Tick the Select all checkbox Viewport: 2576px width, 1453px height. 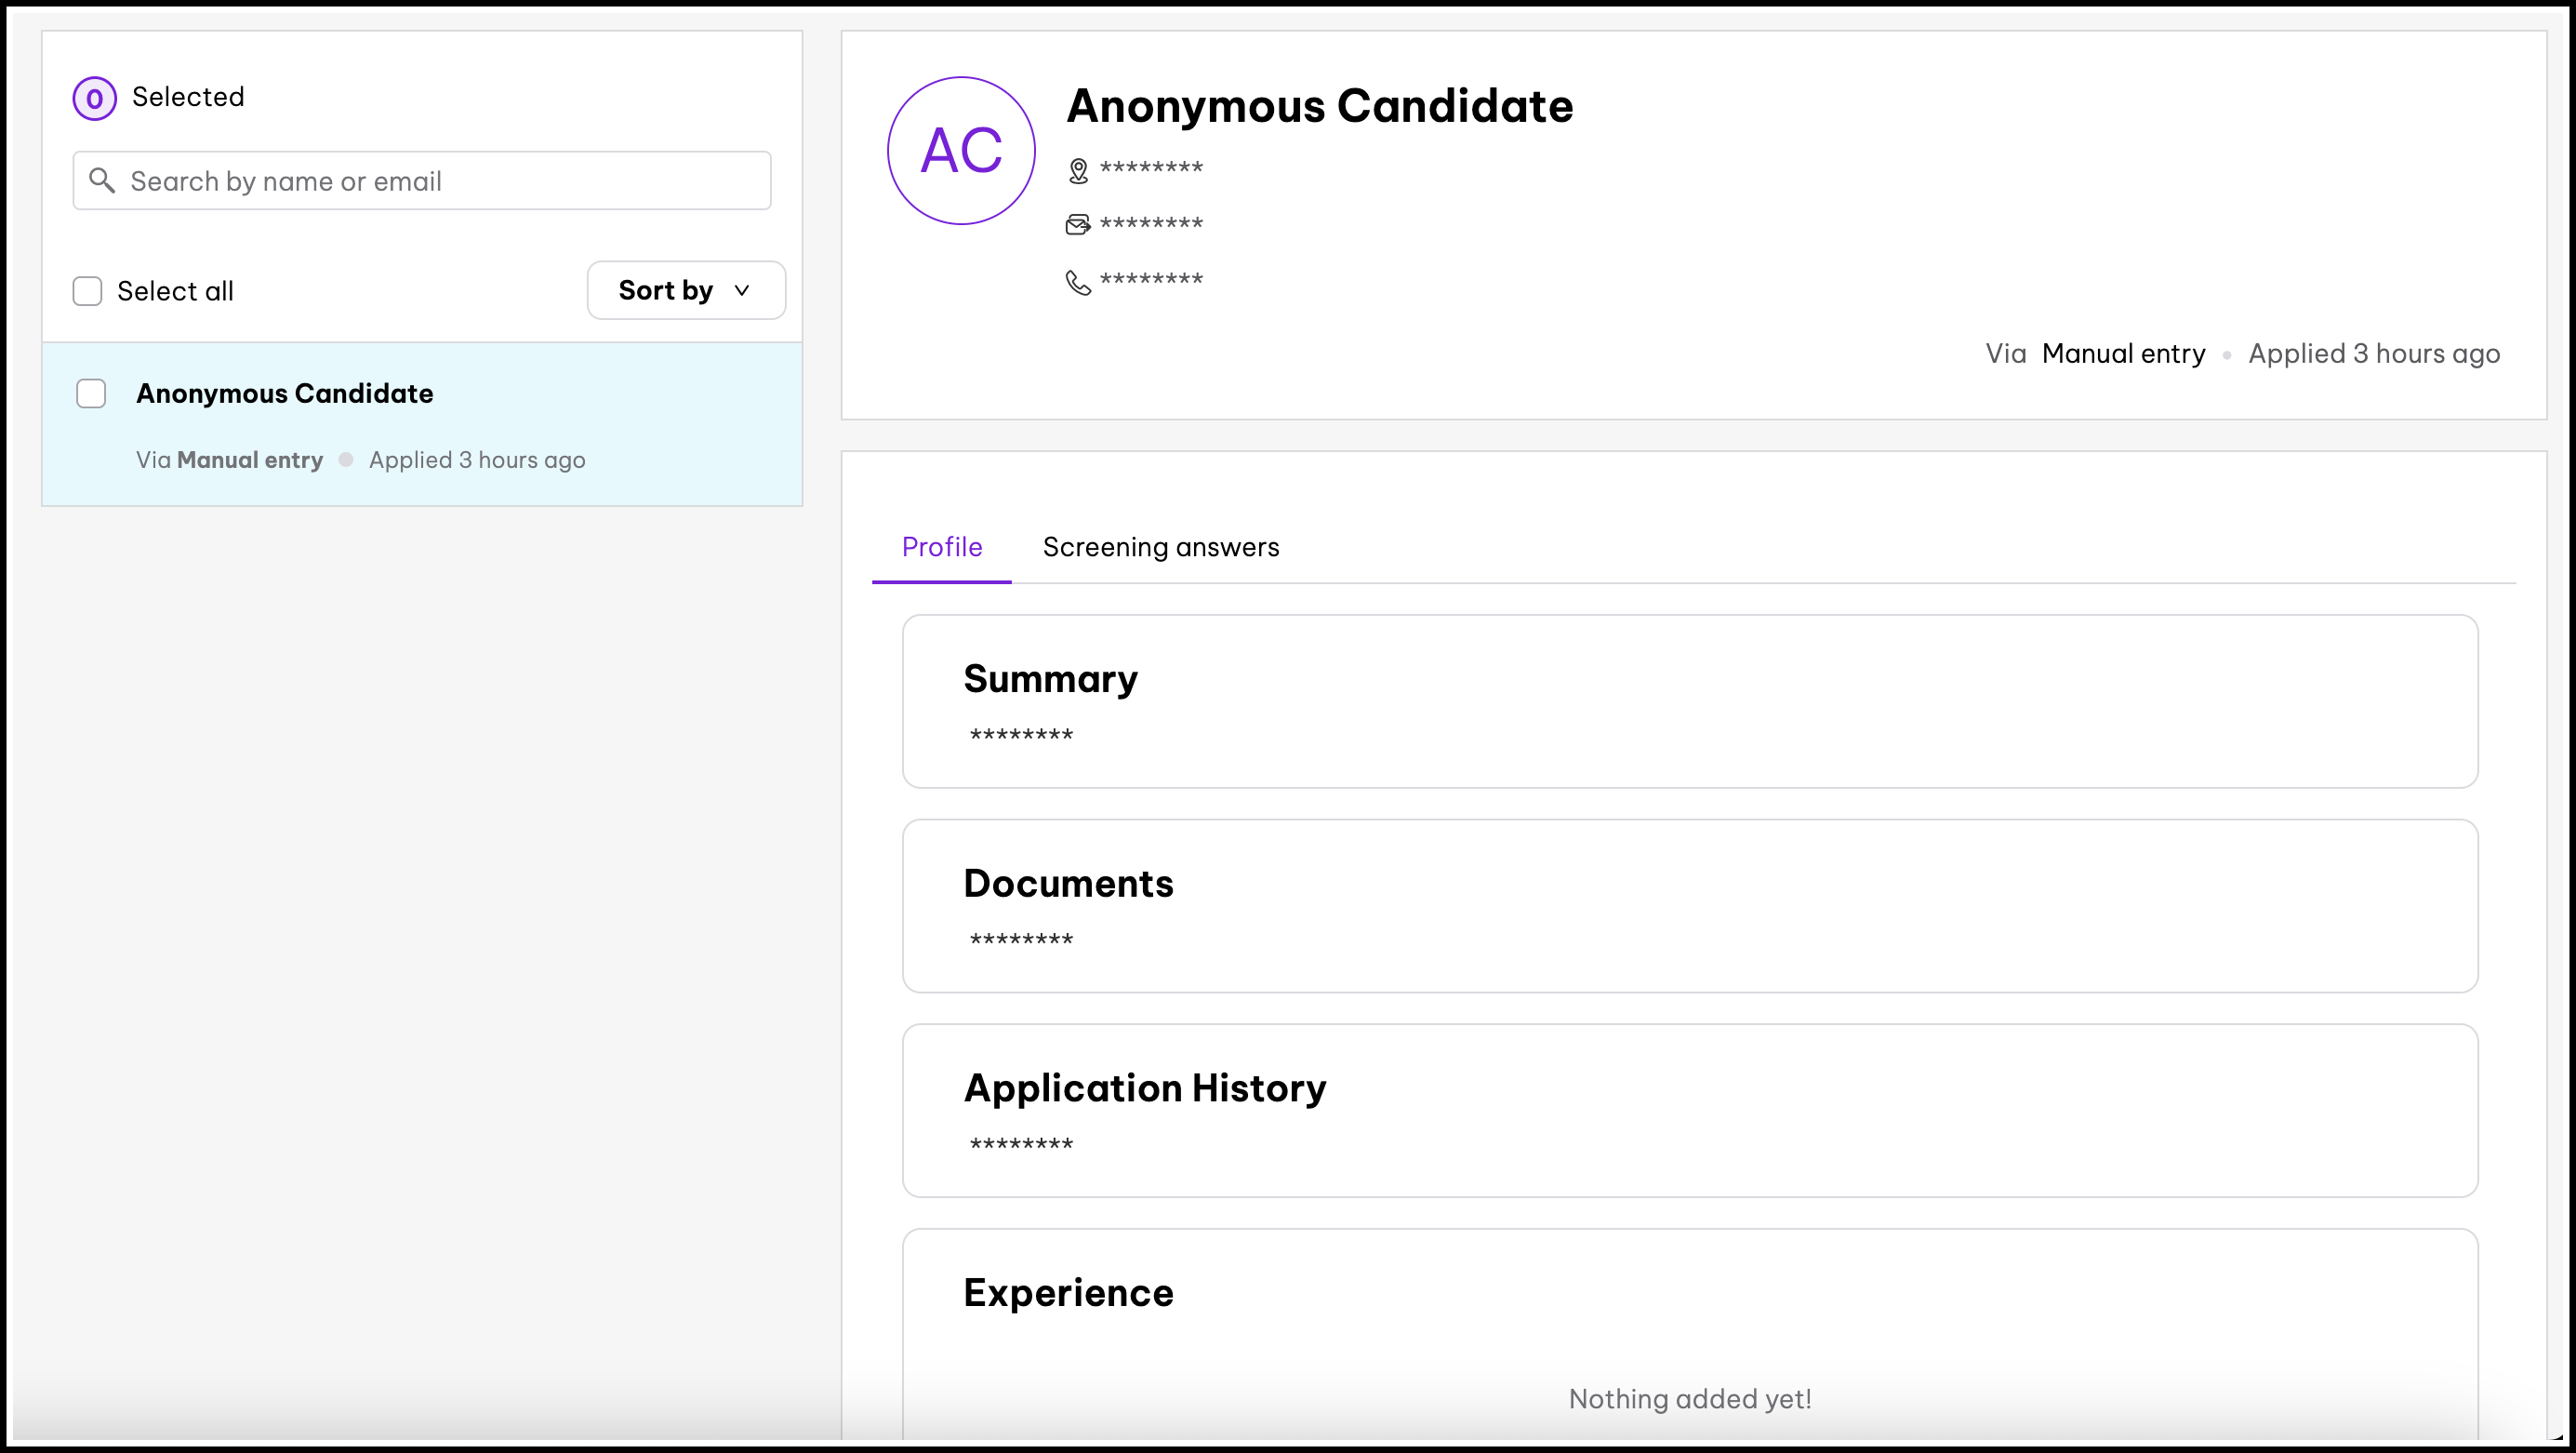click(88, 291)
